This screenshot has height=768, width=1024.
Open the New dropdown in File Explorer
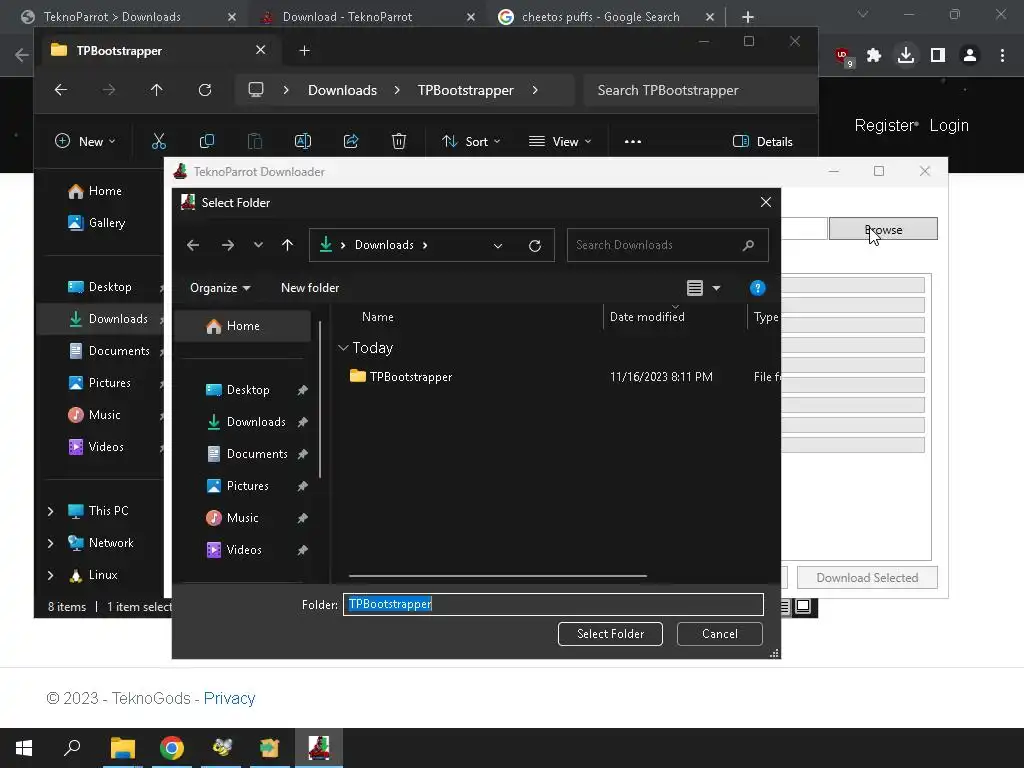(86, 141)
